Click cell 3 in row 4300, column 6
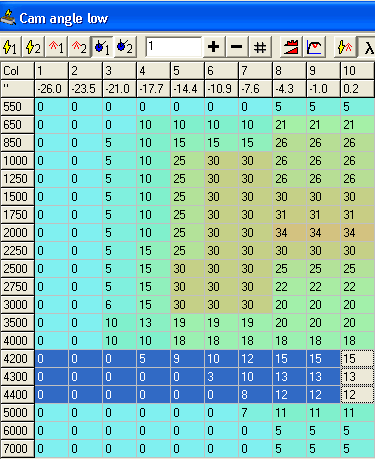Screen dimensions: 375x459 222,377
